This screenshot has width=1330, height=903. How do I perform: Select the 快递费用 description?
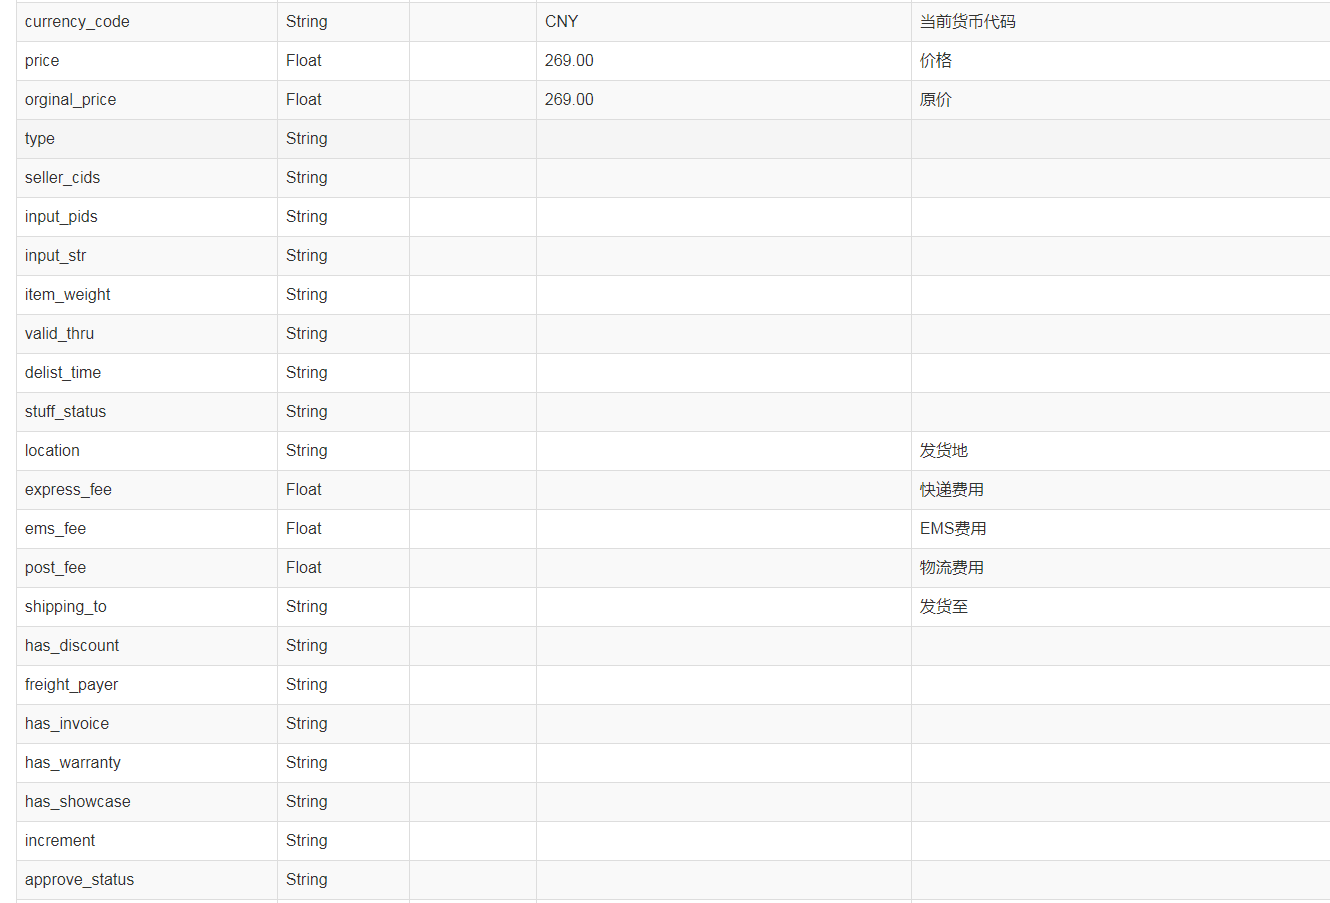(x=952, y=490)
